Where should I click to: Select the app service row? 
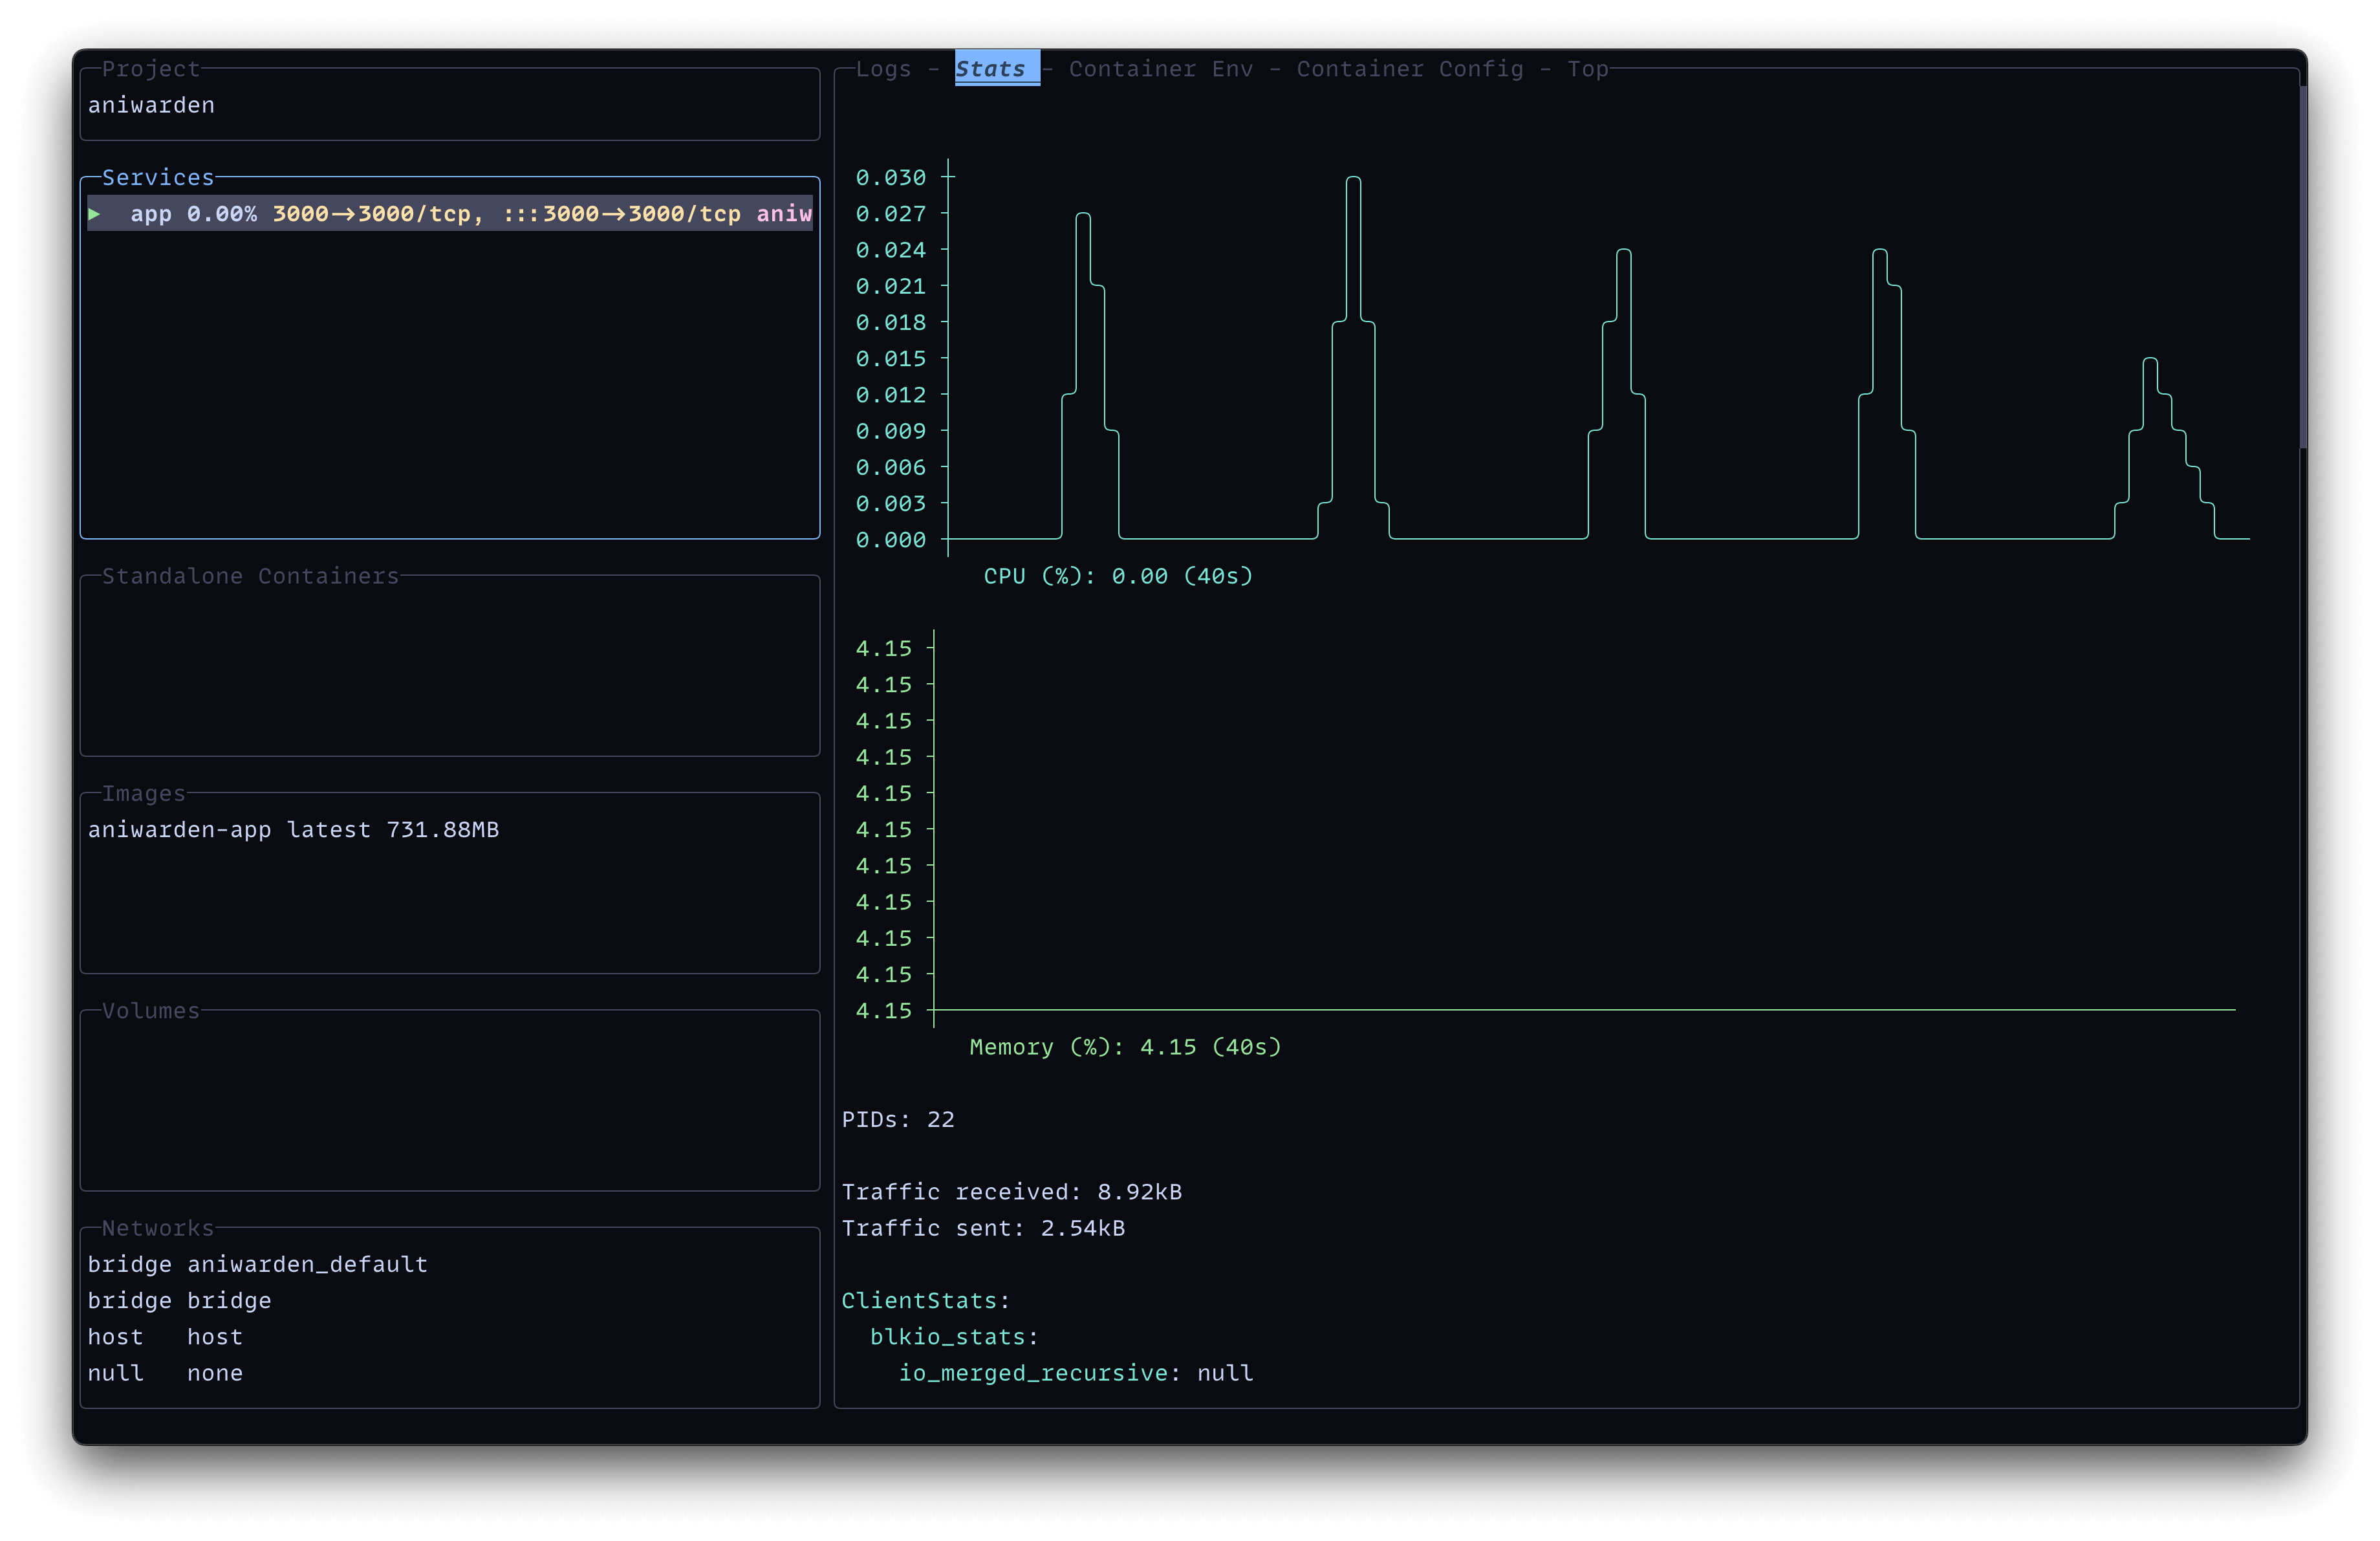tap(450, 213)
